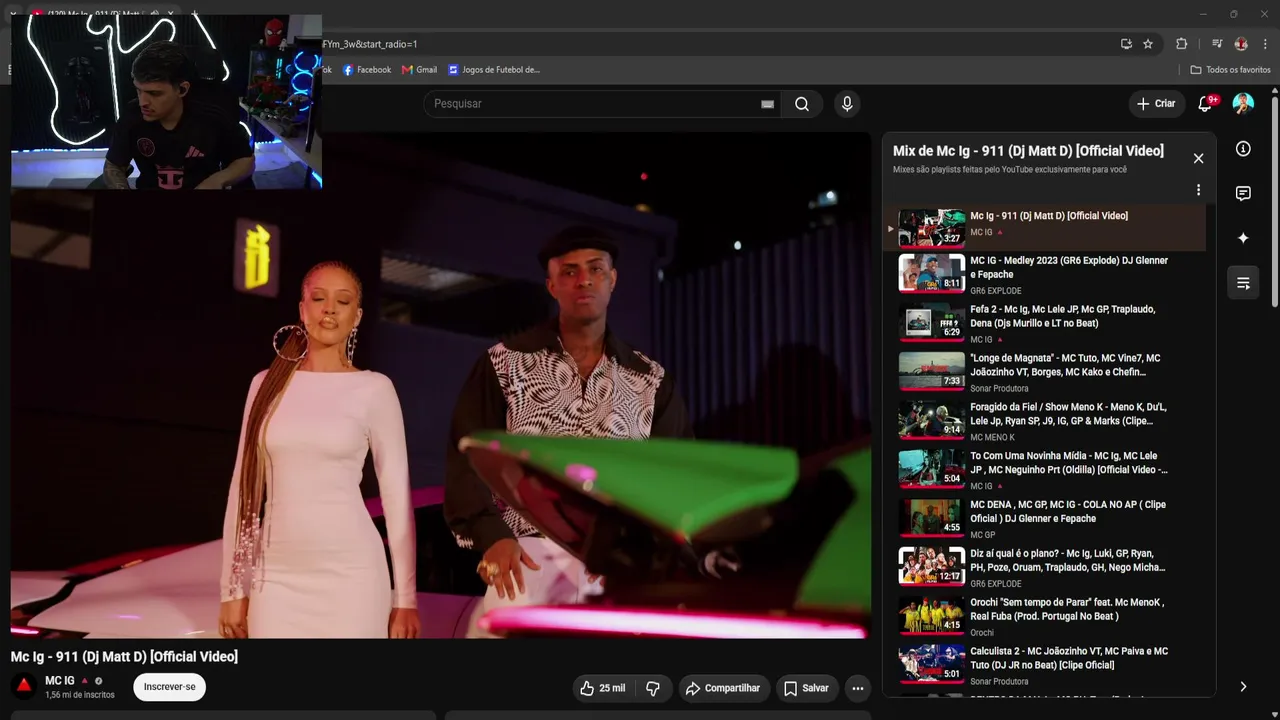
Task: Bookmark this page with the star icon
Action: point(1148,44)
